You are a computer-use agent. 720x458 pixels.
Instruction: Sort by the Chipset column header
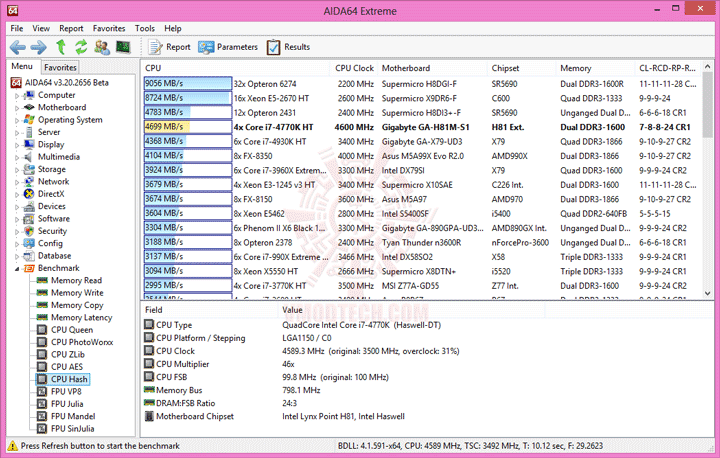(x=521, y=68)
